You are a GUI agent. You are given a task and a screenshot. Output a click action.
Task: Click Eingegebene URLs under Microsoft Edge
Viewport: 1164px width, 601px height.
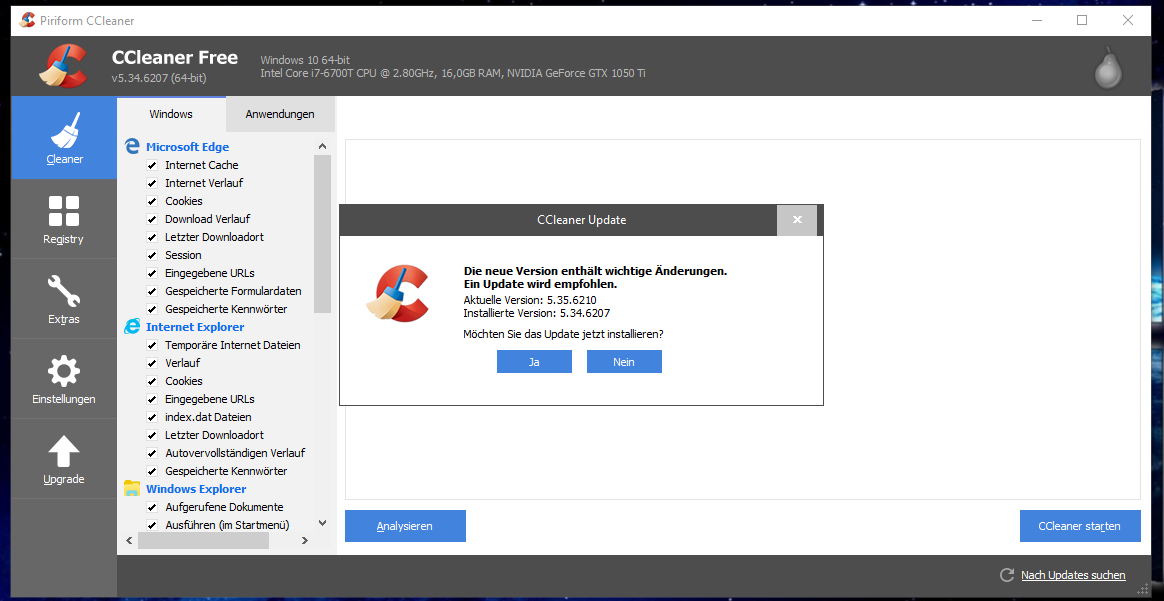(209, 273)
